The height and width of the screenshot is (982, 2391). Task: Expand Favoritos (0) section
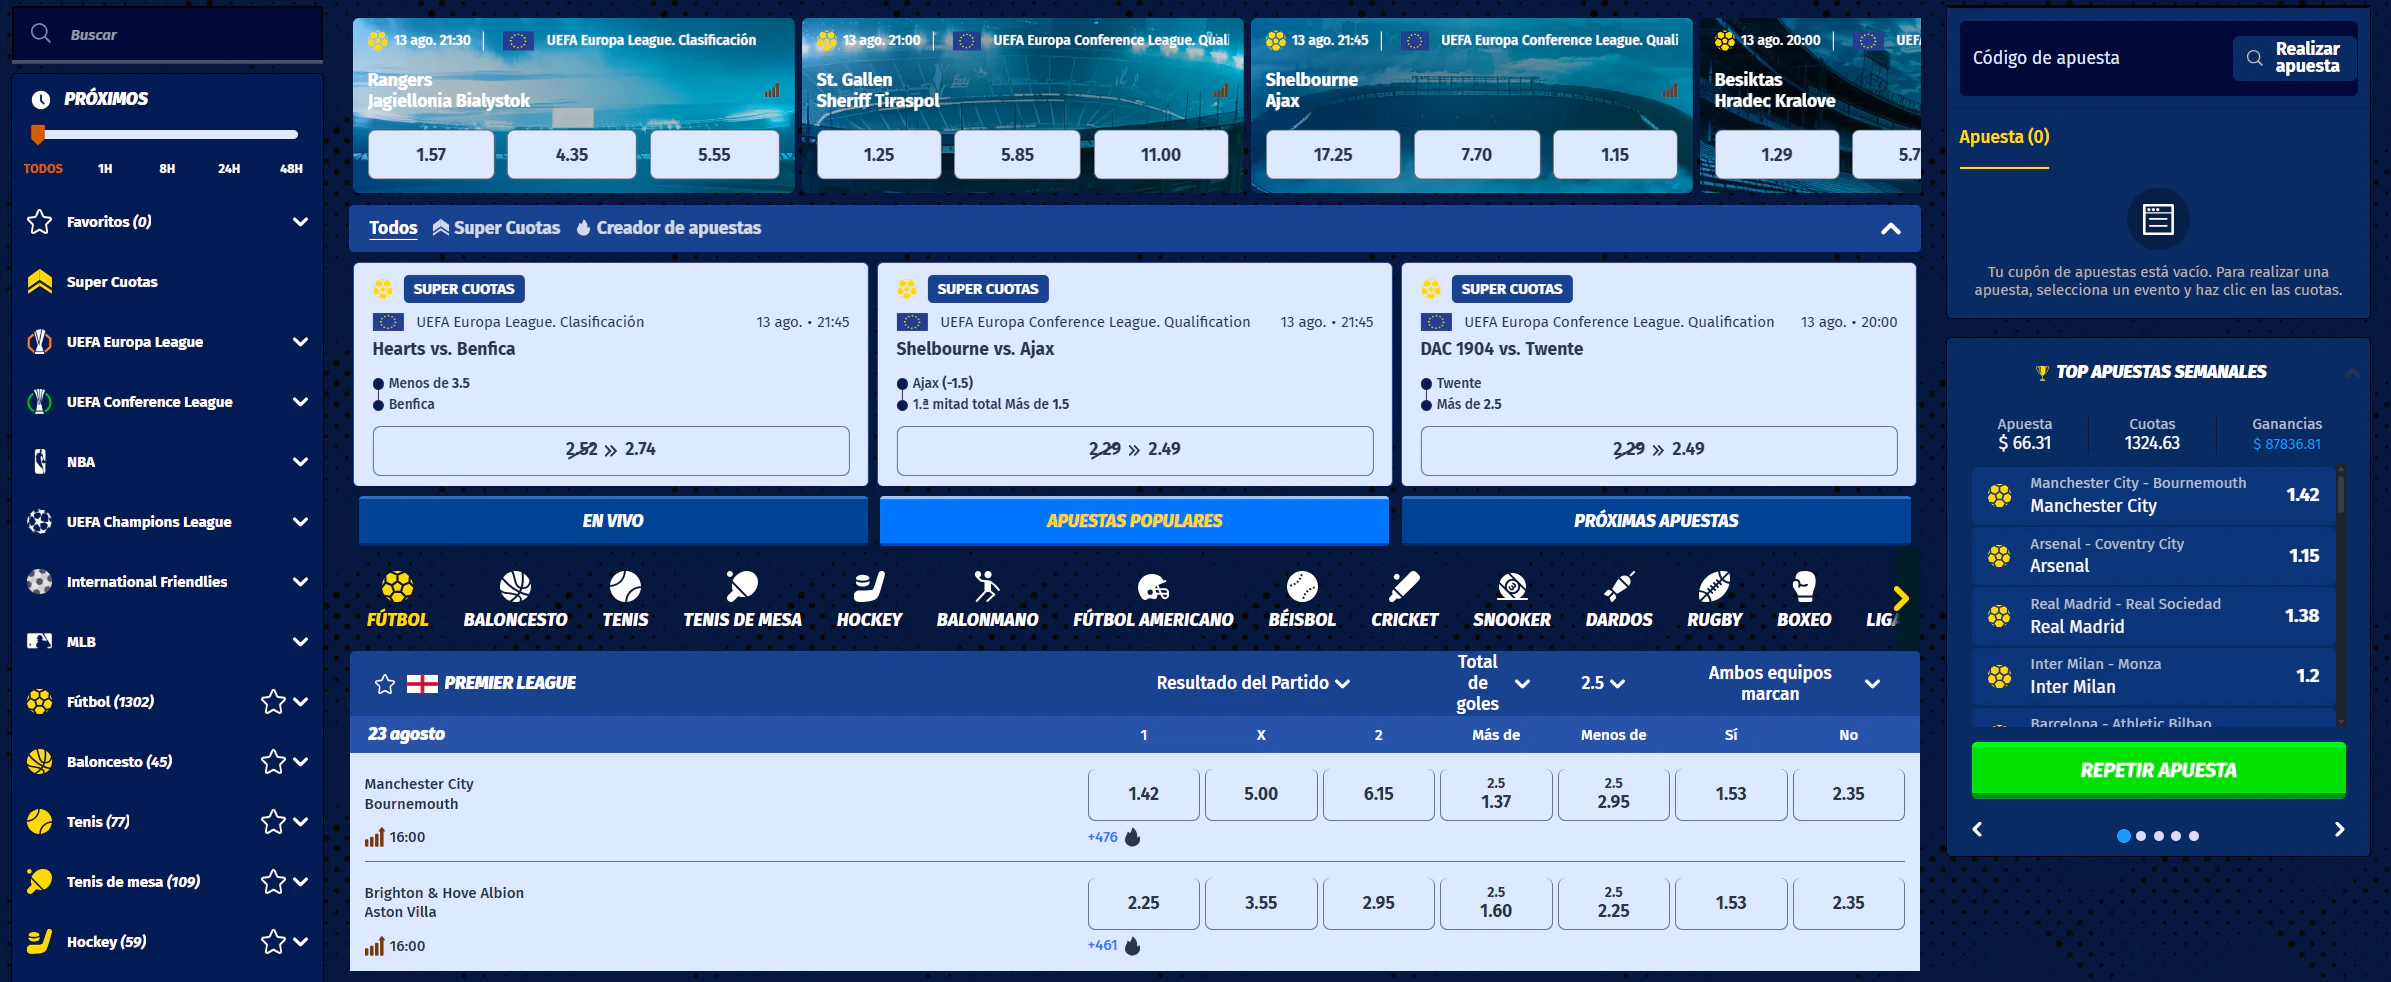tap(300, 222)
